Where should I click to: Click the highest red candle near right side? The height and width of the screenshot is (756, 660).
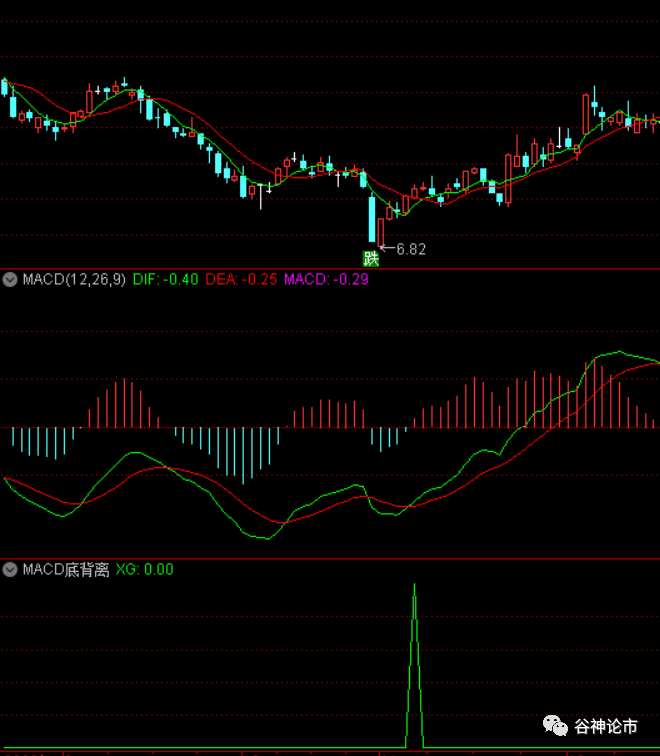[x=585, y=114]
